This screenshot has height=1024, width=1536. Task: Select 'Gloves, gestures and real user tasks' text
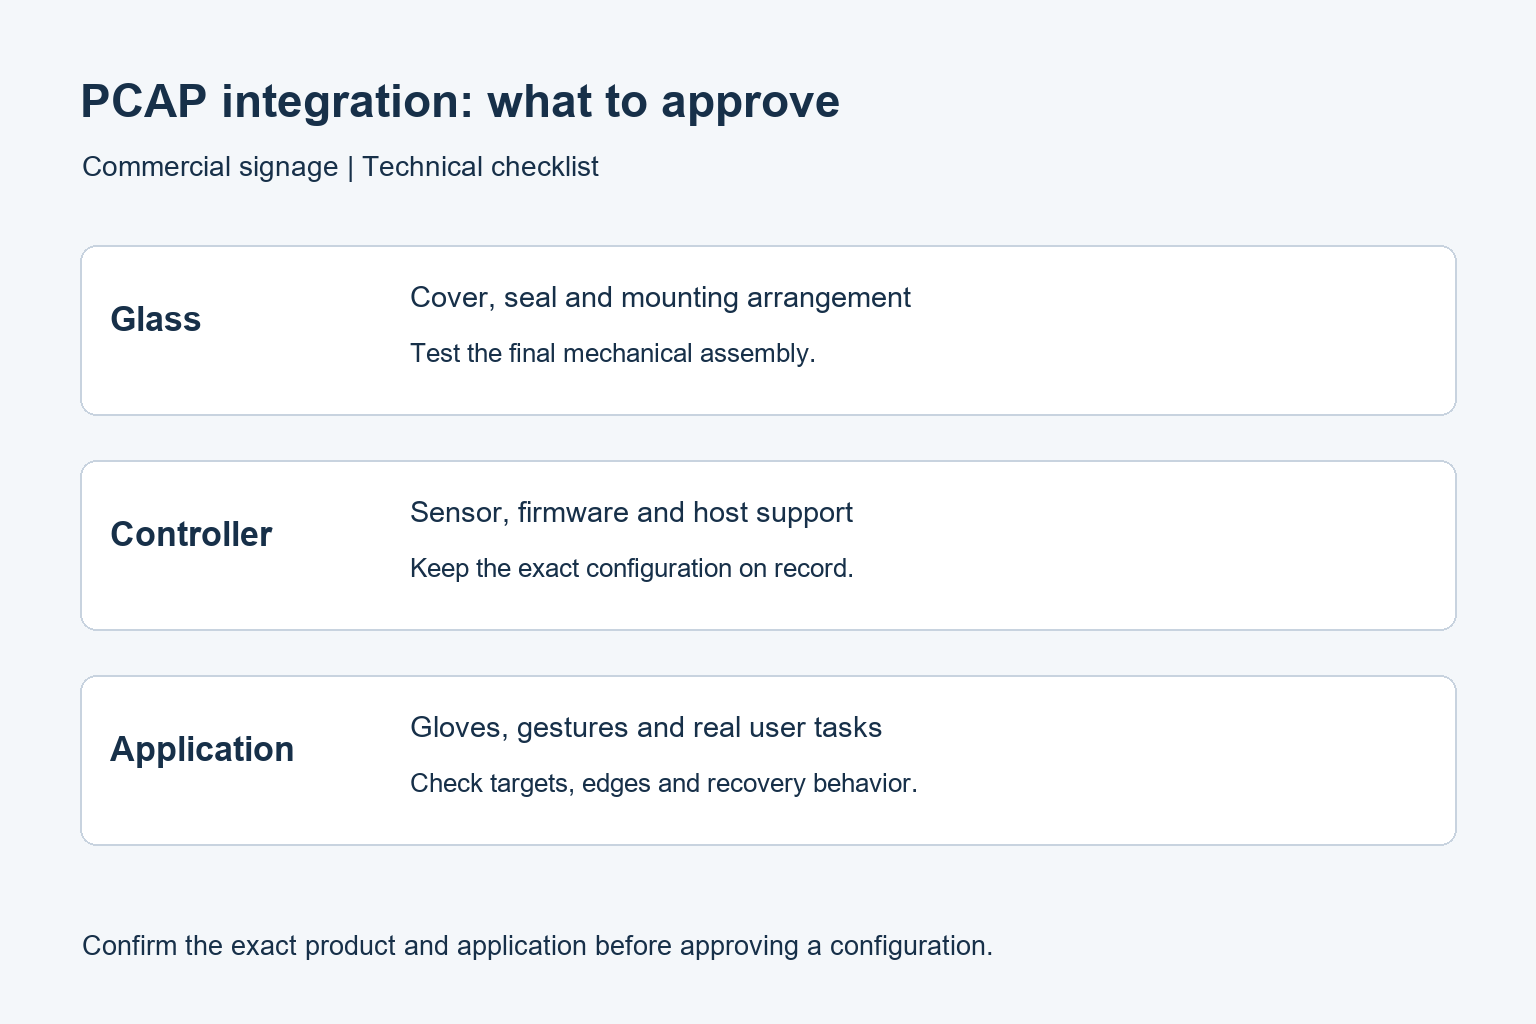[x=646, y=728]
